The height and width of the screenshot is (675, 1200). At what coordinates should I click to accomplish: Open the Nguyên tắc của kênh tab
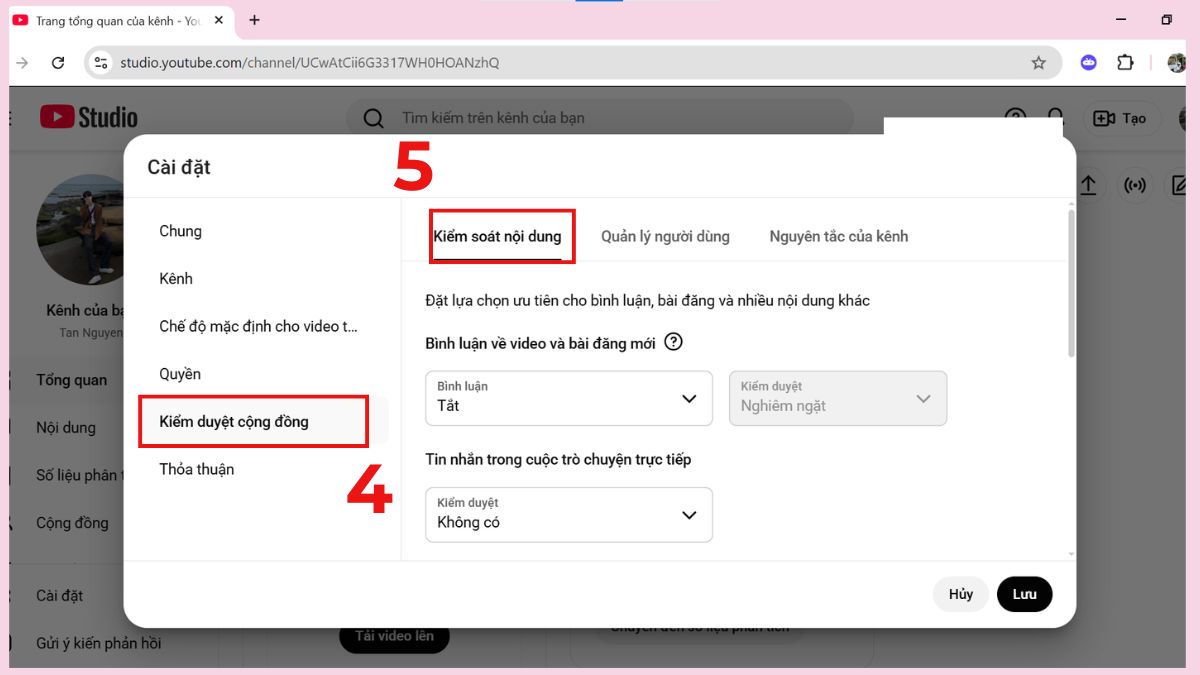(838, 236)
